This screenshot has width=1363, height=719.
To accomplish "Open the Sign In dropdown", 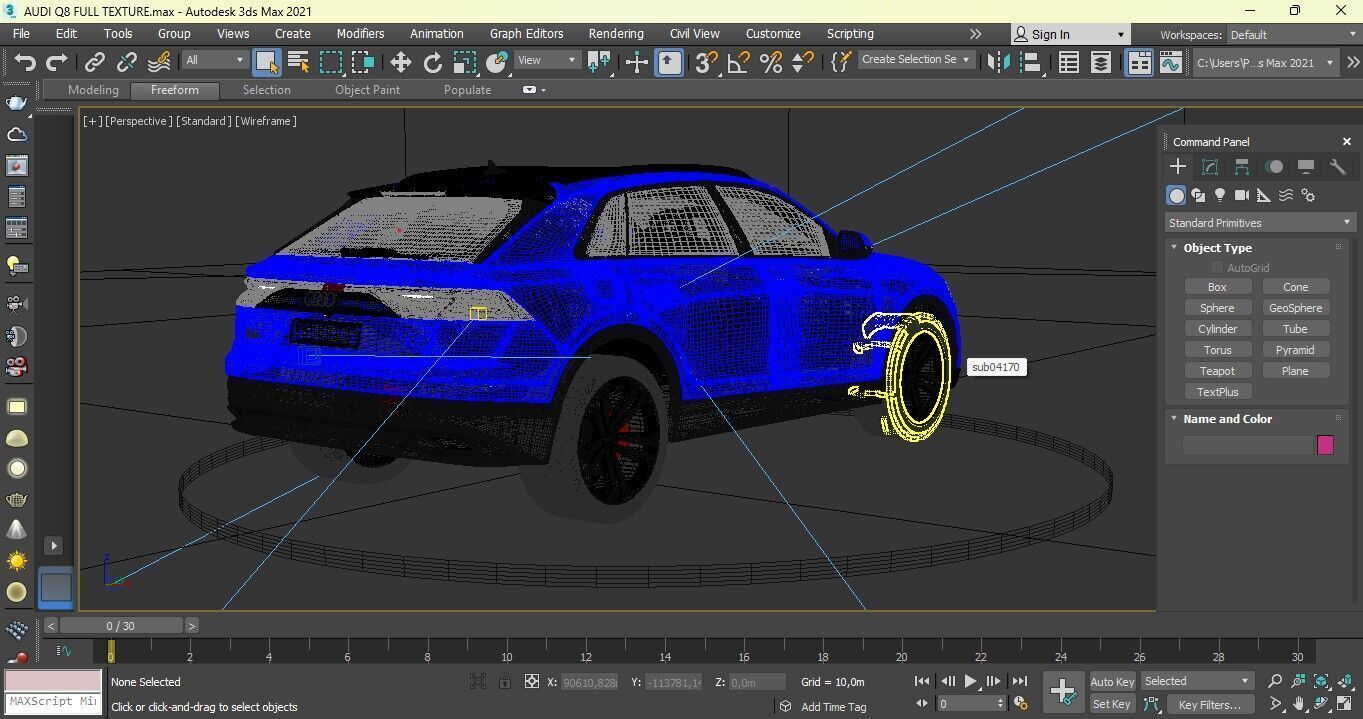I will [x=1068, y=34].
